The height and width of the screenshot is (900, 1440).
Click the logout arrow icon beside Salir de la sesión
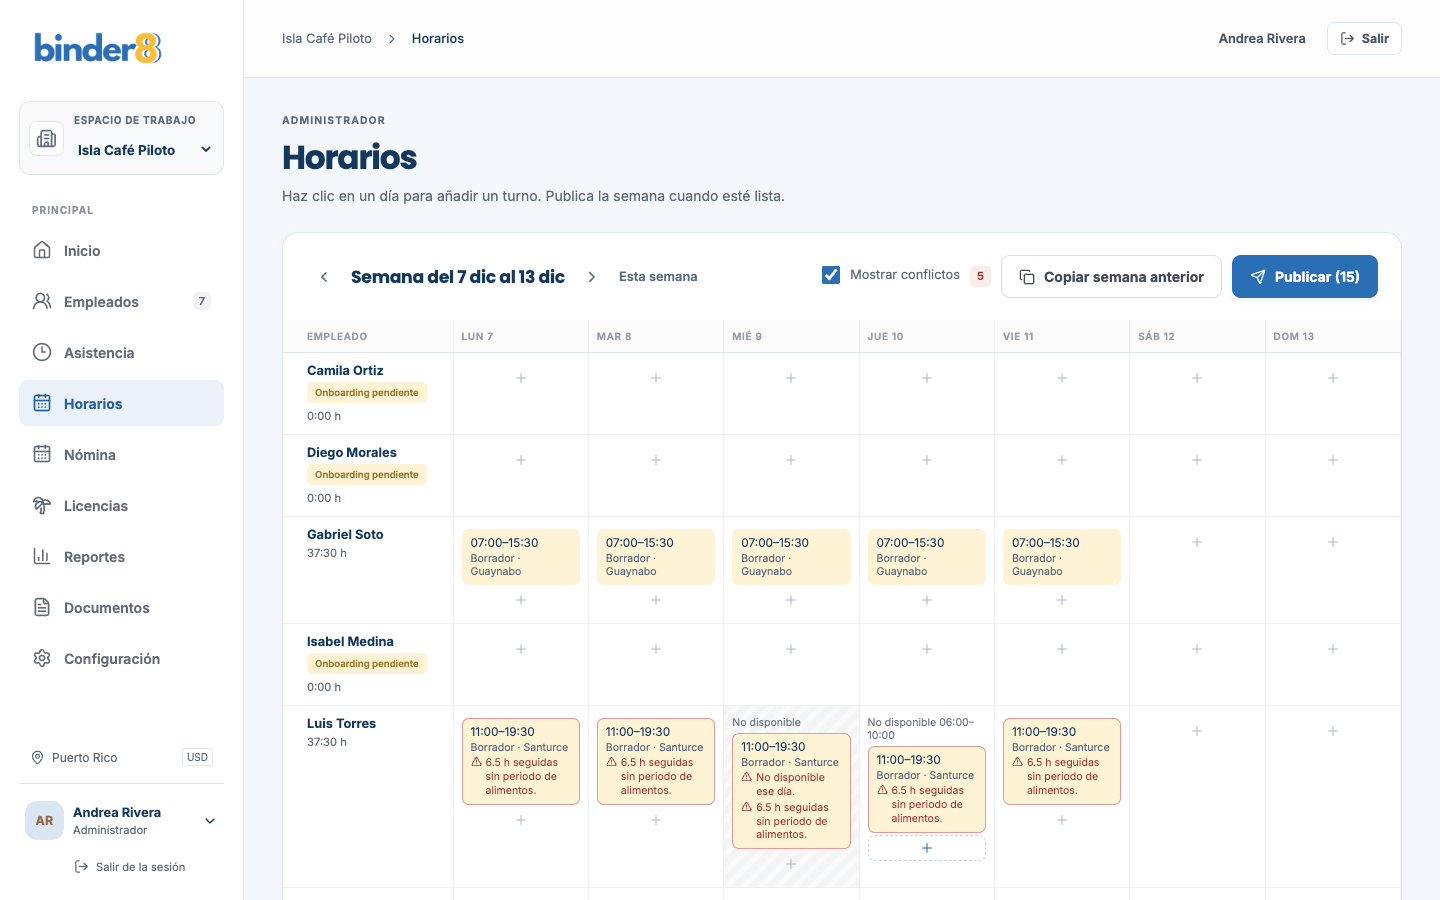[81, 867]
